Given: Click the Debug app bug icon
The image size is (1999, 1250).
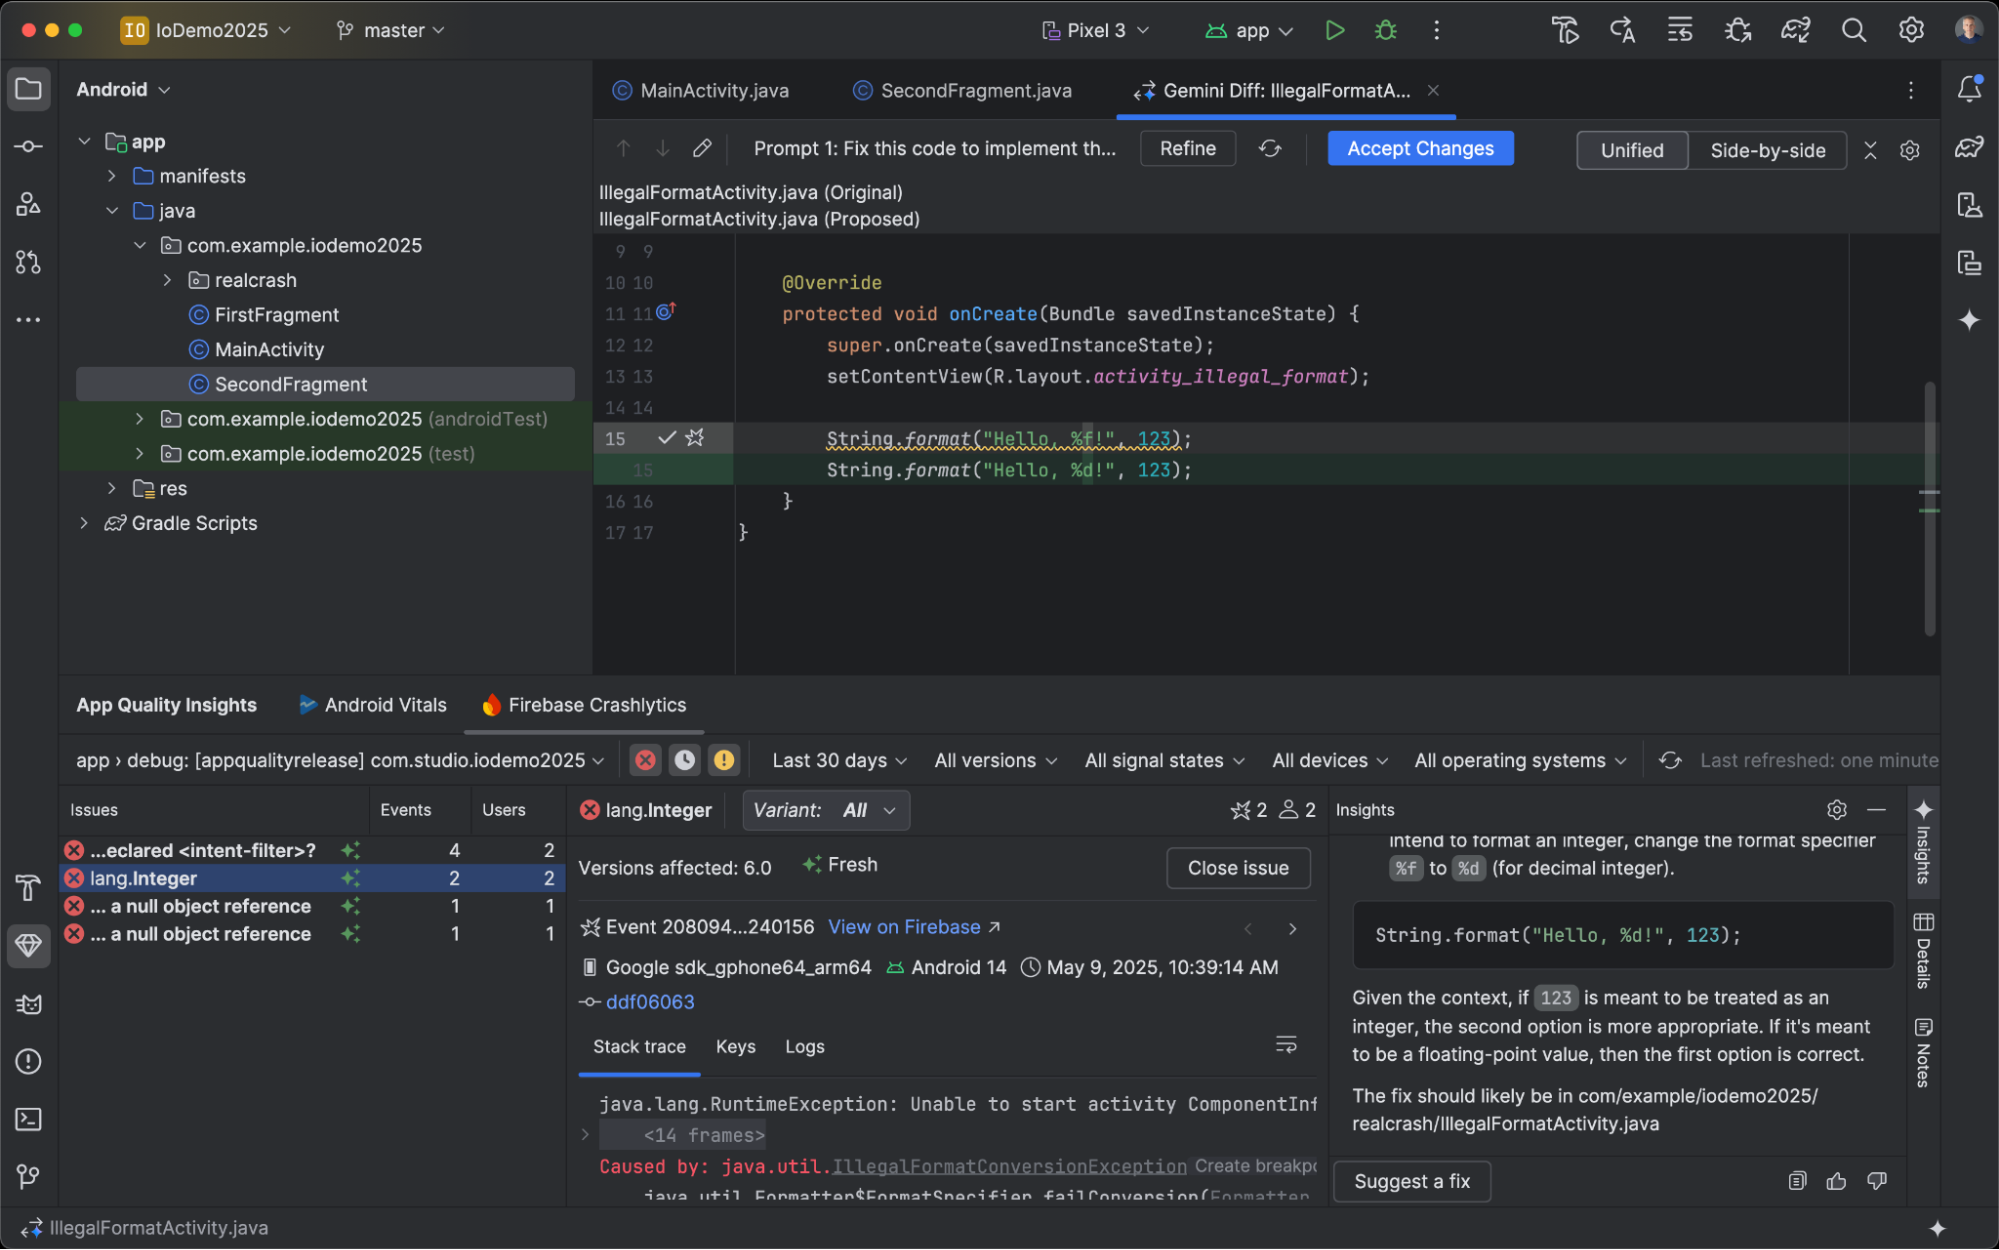Looking at the screenshot, I should [1386, 30].
